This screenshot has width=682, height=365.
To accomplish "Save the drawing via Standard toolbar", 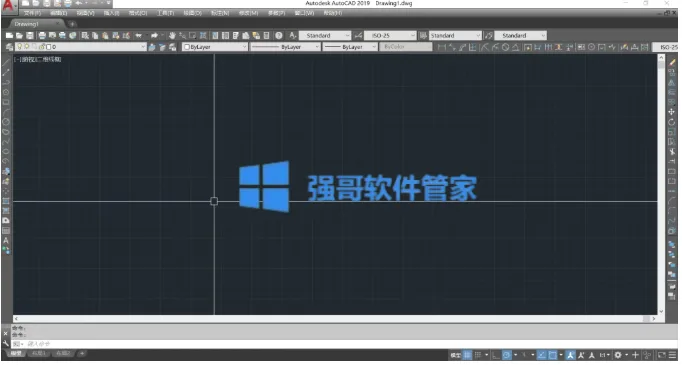I will [30, 36].
